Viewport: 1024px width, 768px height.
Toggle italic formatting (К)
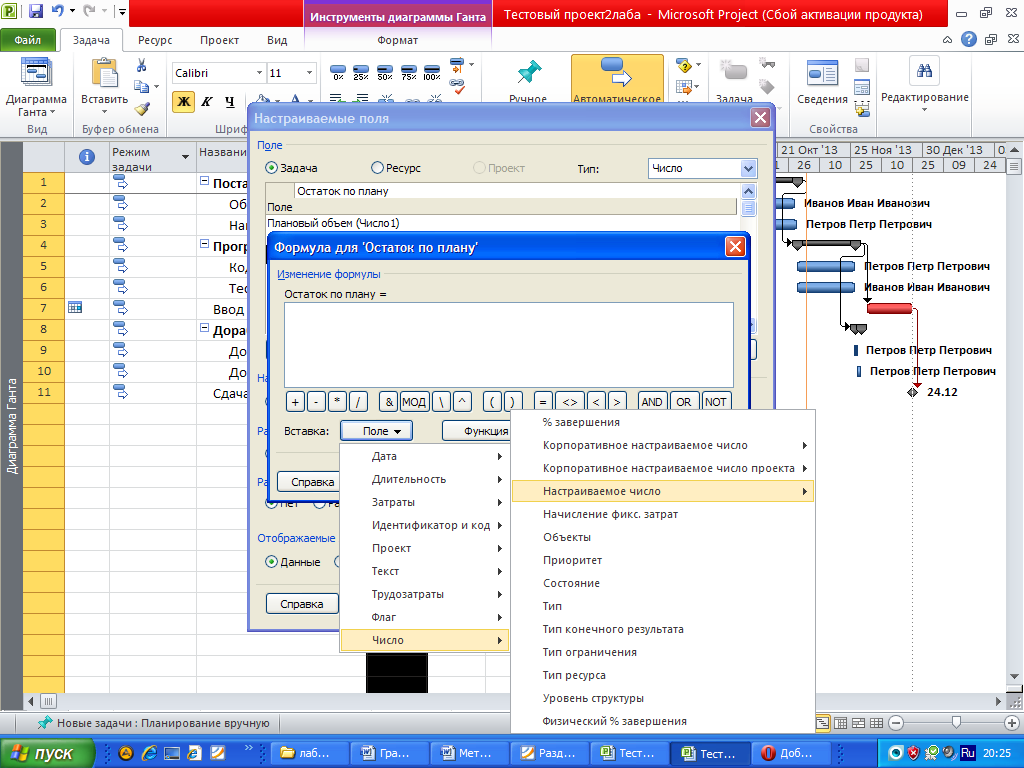click(x=207, y=101)
